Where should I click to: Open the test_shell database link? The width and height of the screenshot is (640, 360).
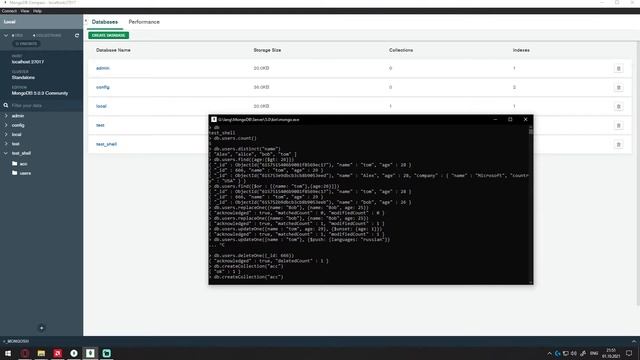[x=106, y=144]
